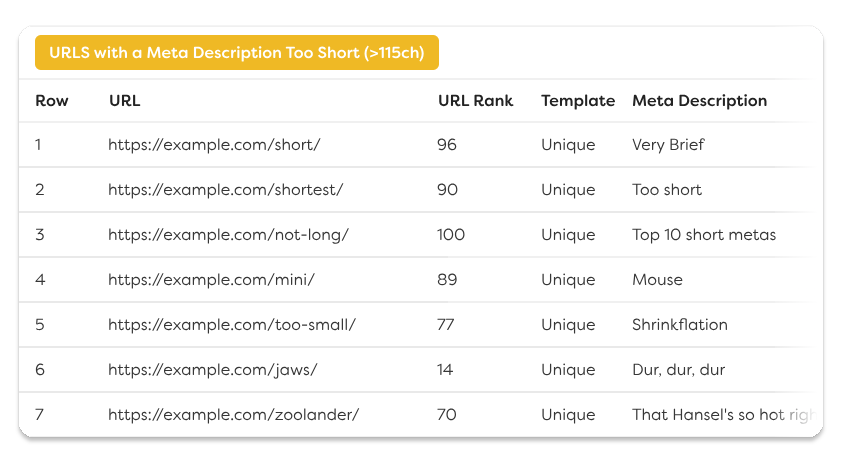Click the 'Shrinkflation' meta description cell
The height and width of the screenshot is (461, 847).
point(680,325)
